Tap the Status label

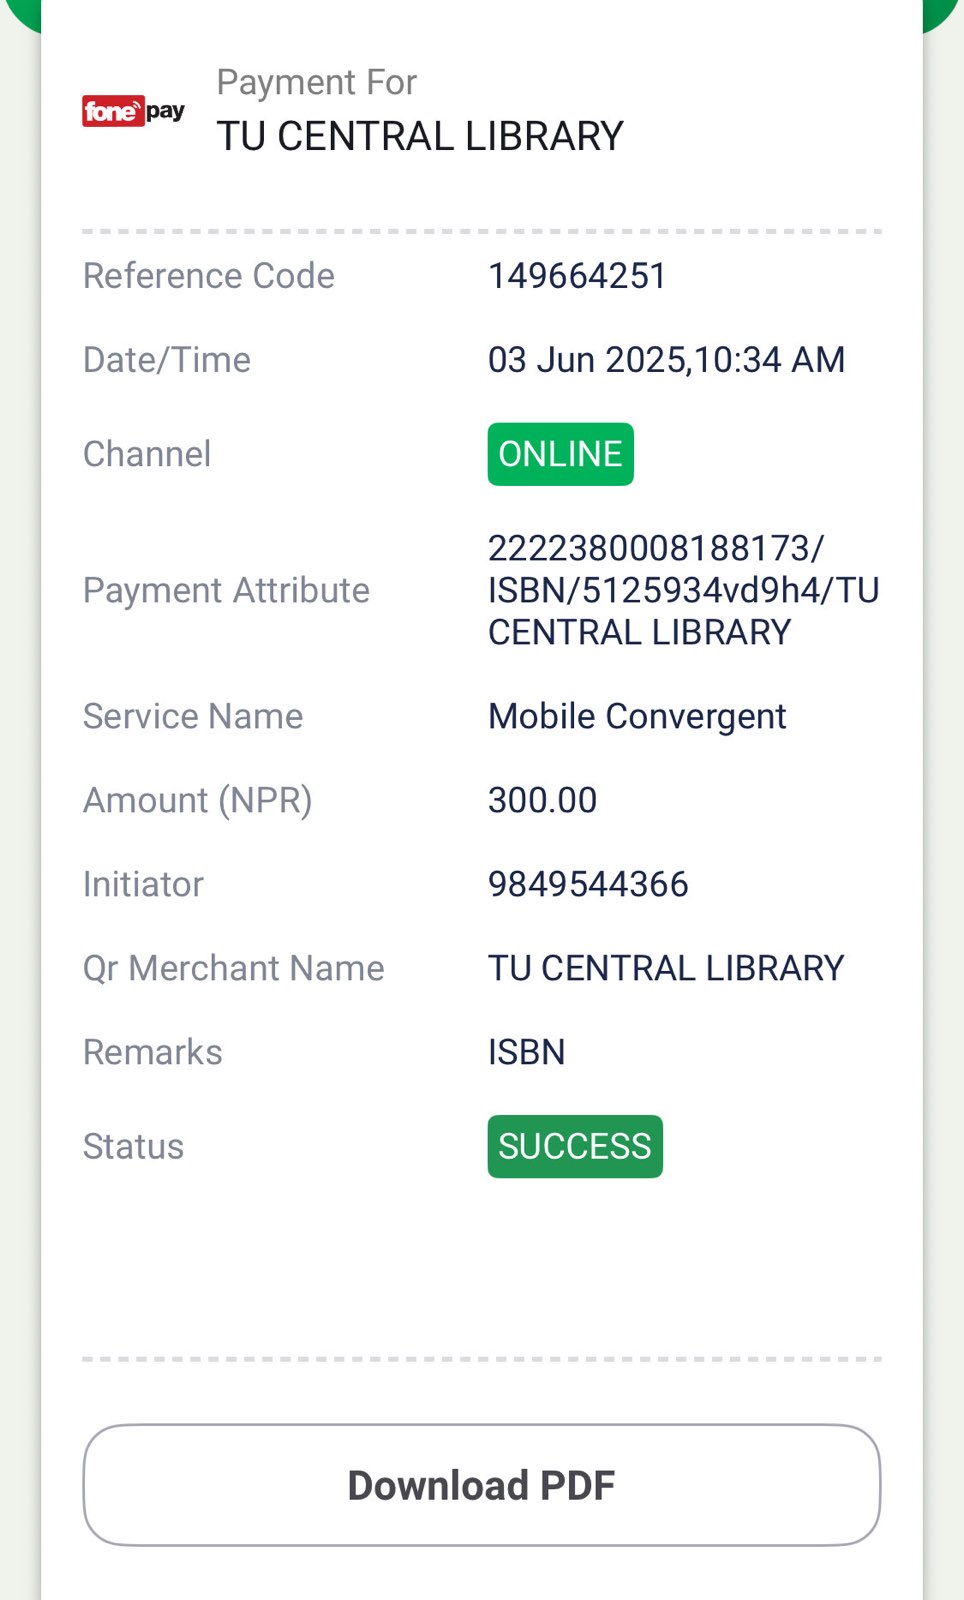[x=133, y=1146]
